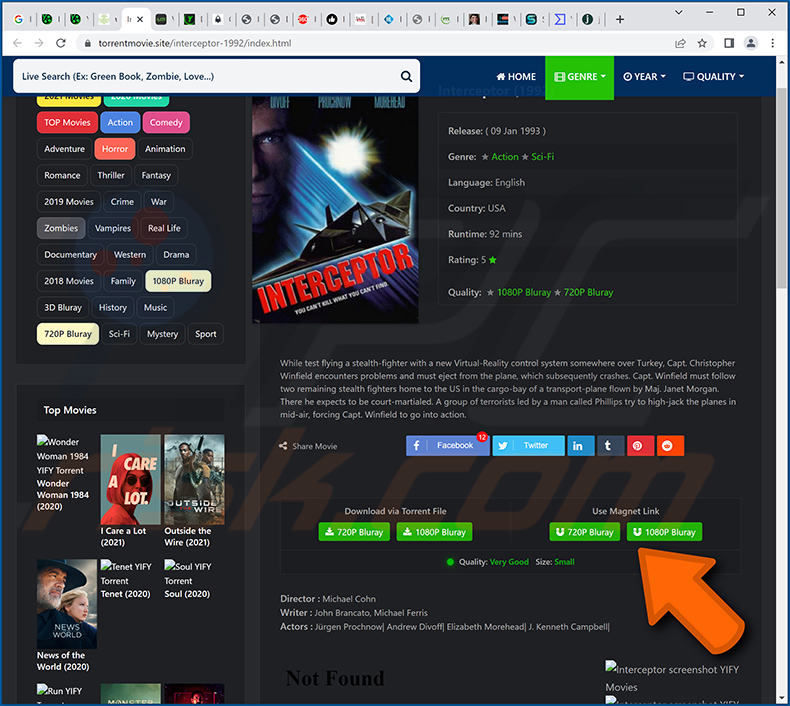790x706 pixels.
Task: Select the Mystery tag
Action: 162,334
